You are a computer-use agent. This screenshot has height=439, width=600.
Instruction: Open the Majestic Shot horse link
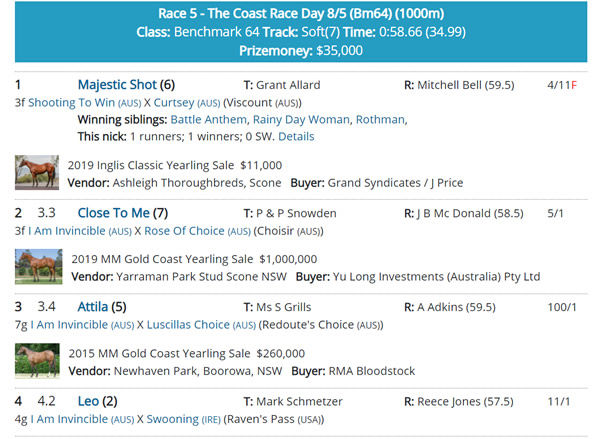click(117, 85)
